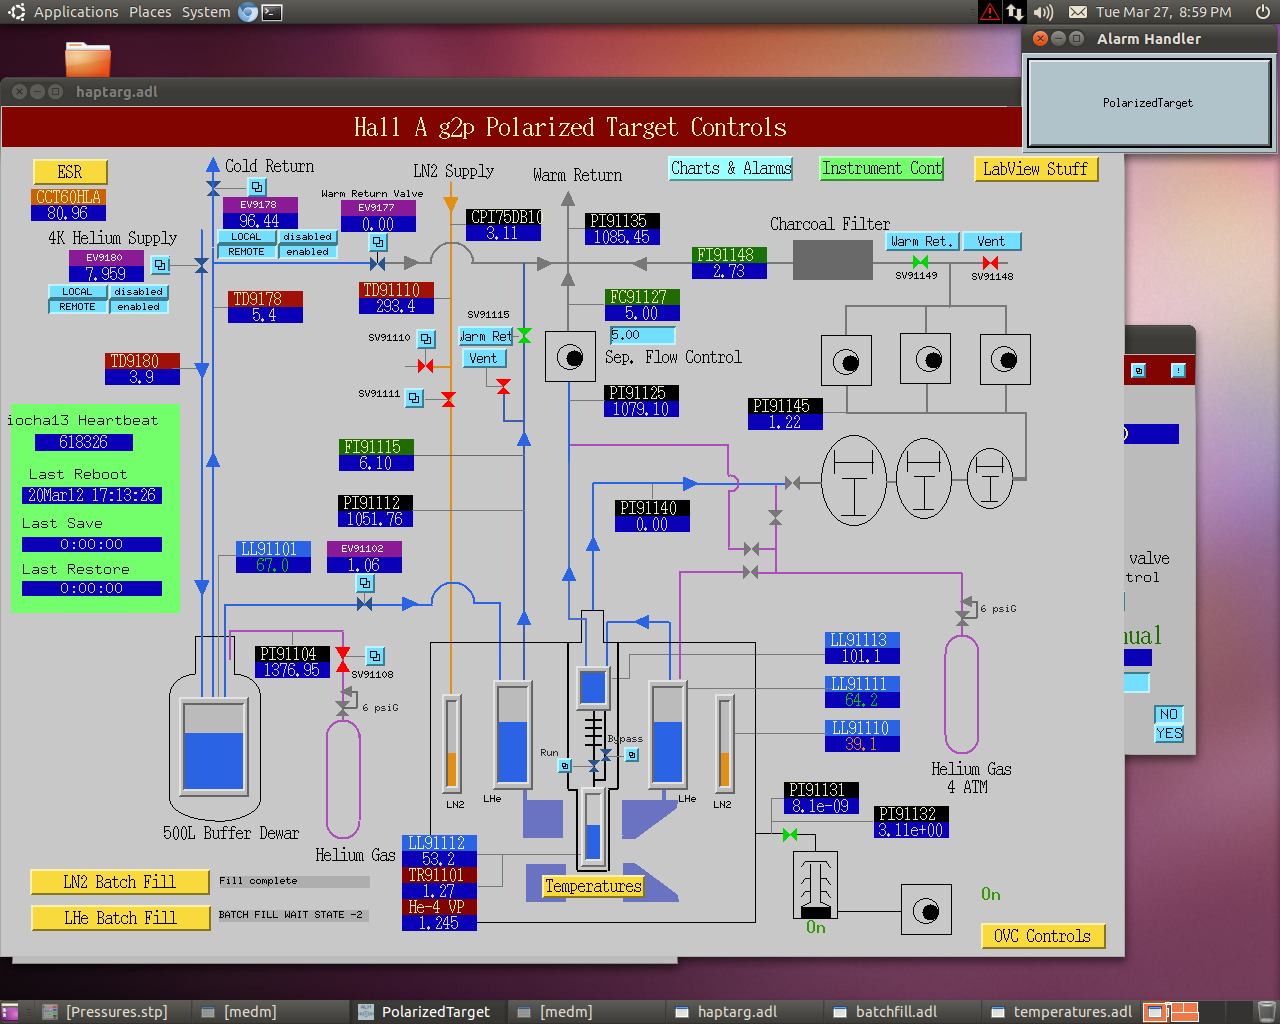Click the red valve next to SV91111 icon
This screenshot has width=1280, height=1024.
pos(448,399)
